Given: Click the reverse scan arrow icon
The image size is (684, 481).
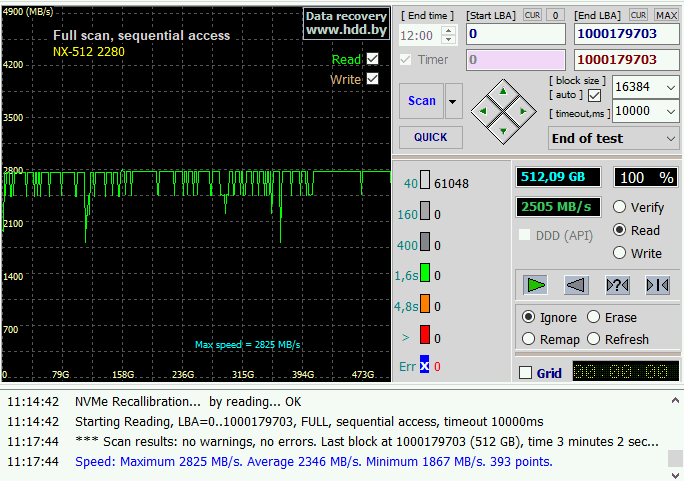Looking at the screenshot, I should pyautogui.click(x=576, y=285).
